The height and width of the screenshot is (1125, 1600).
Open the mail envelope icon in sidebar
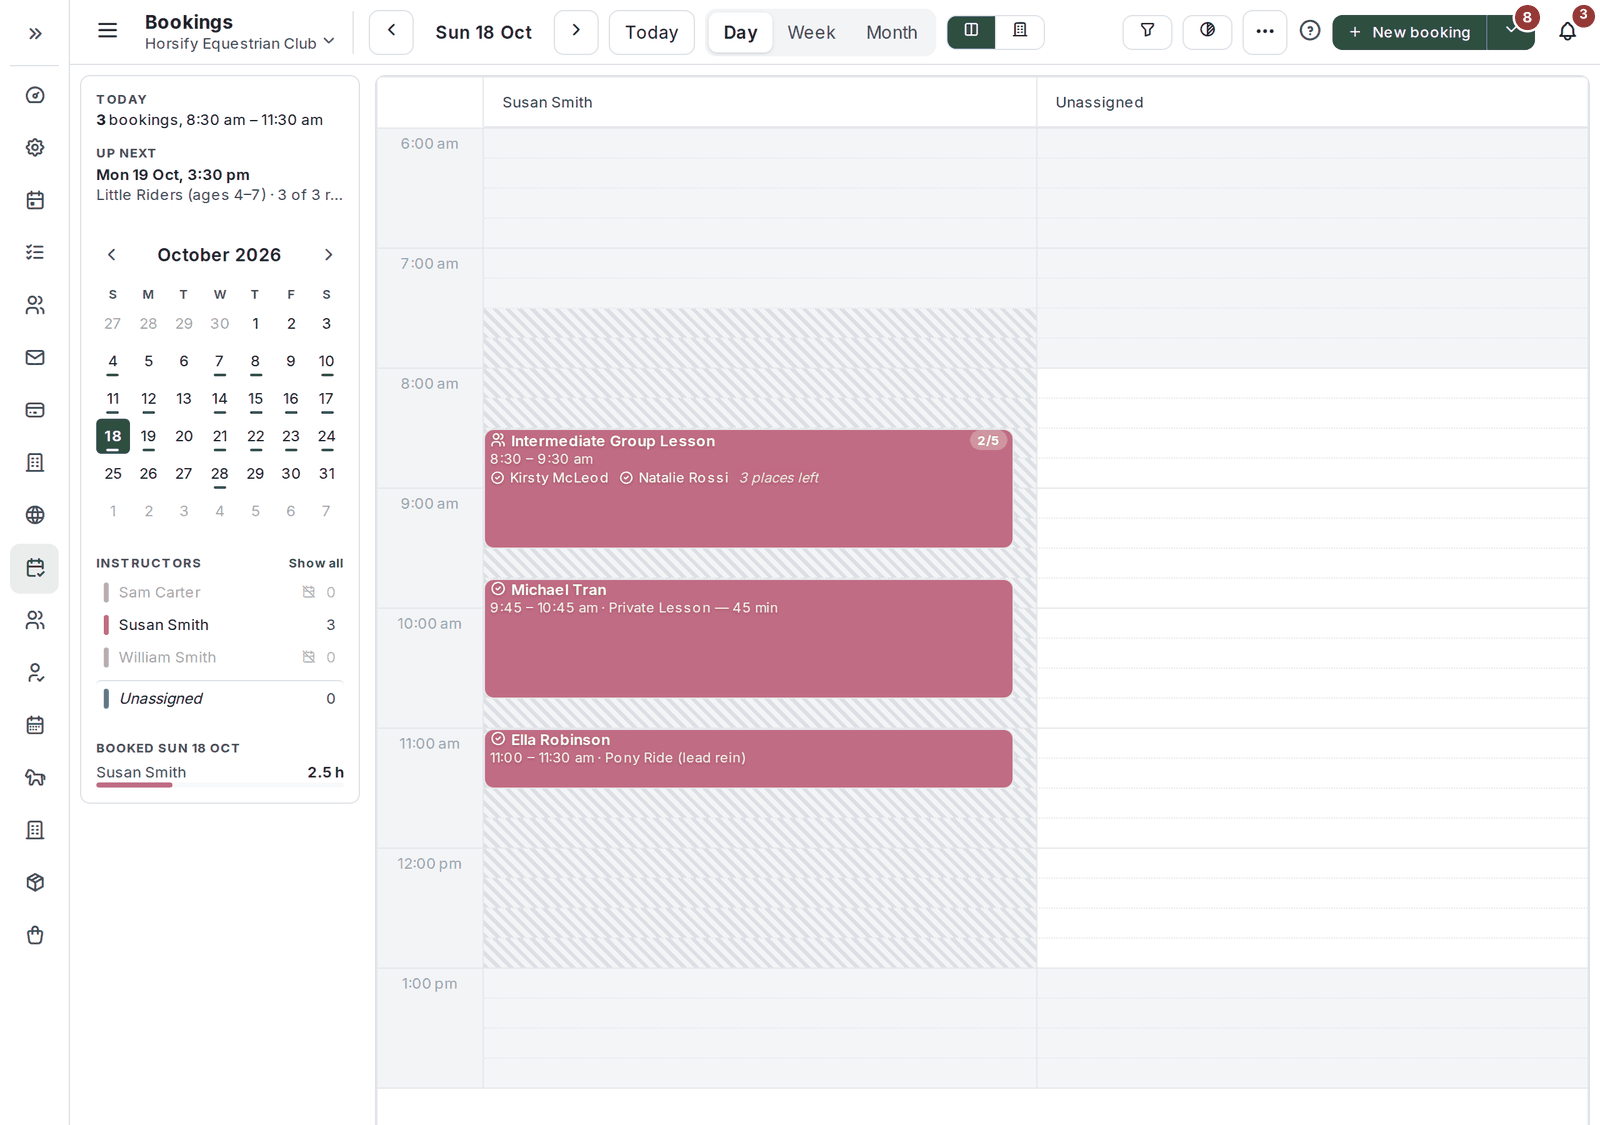[35, 357]
